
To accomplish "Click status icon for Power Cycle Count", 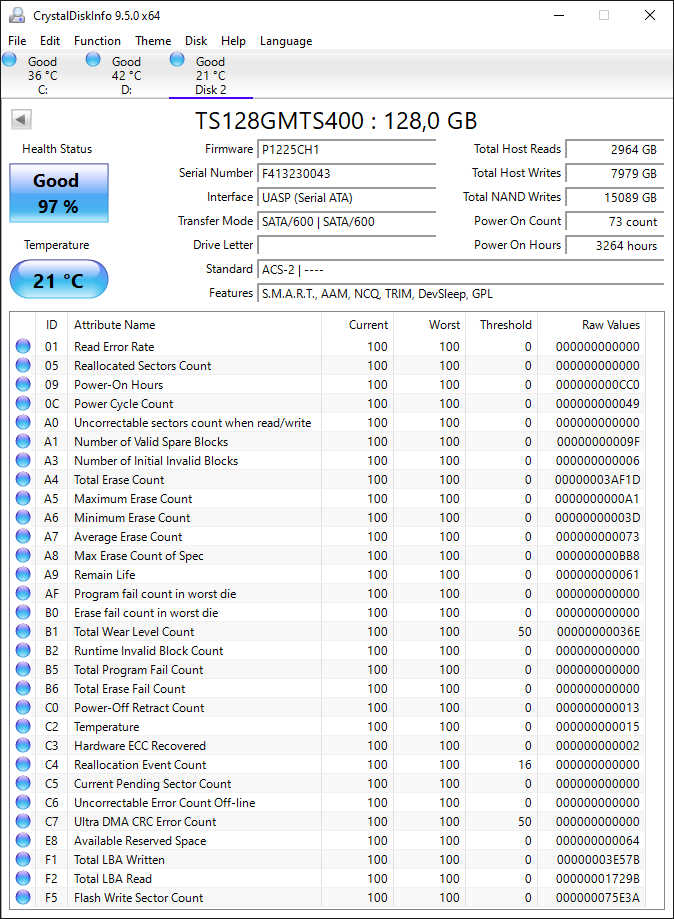I will click(x=23, y=403).
